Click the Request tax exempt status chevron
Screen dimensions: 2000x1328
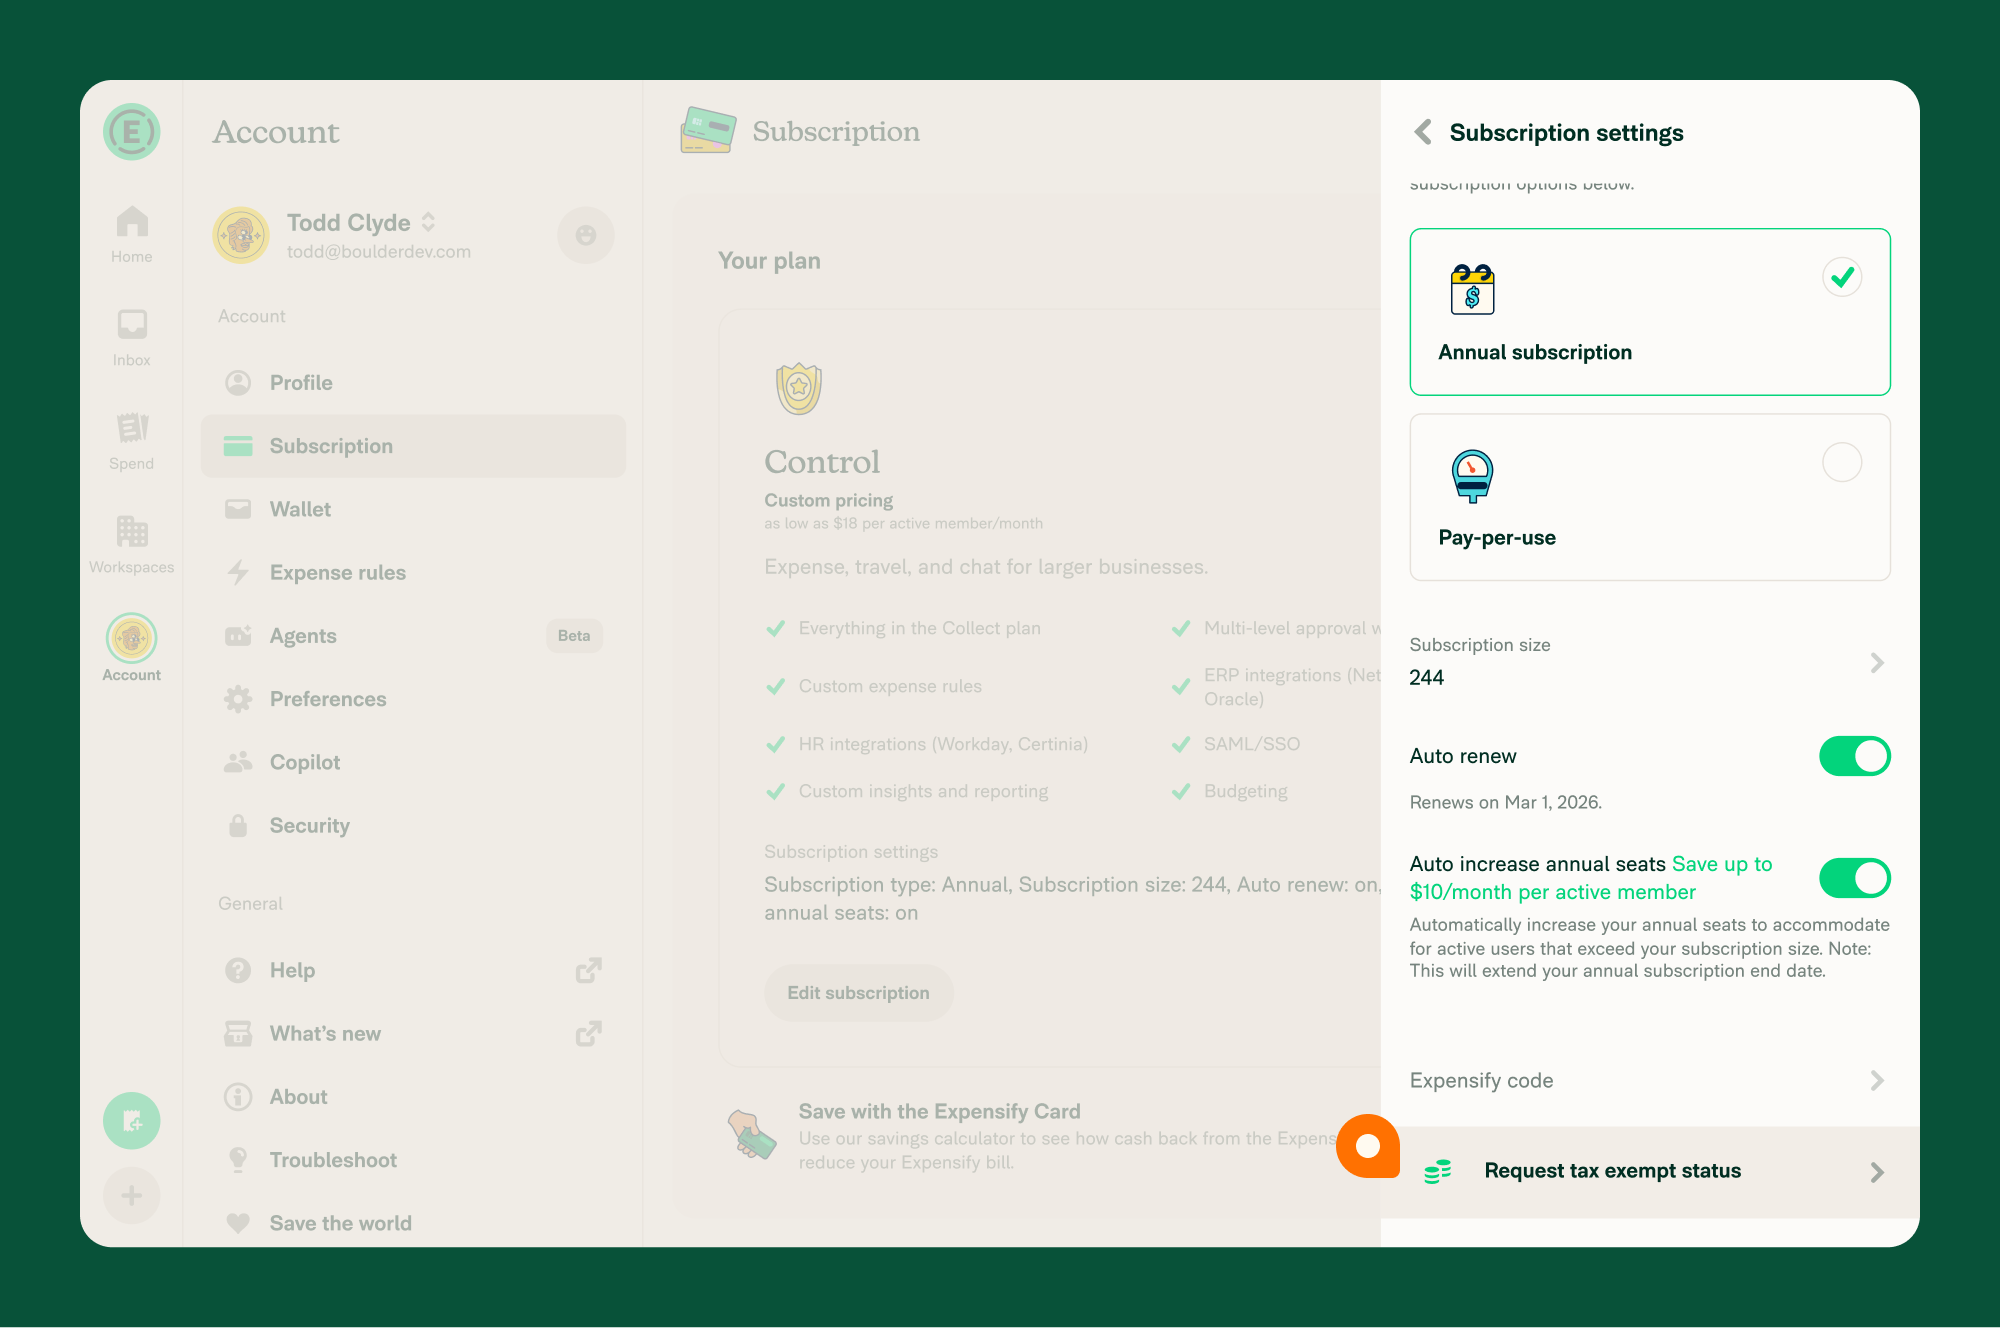[x=1877, y=1172]
